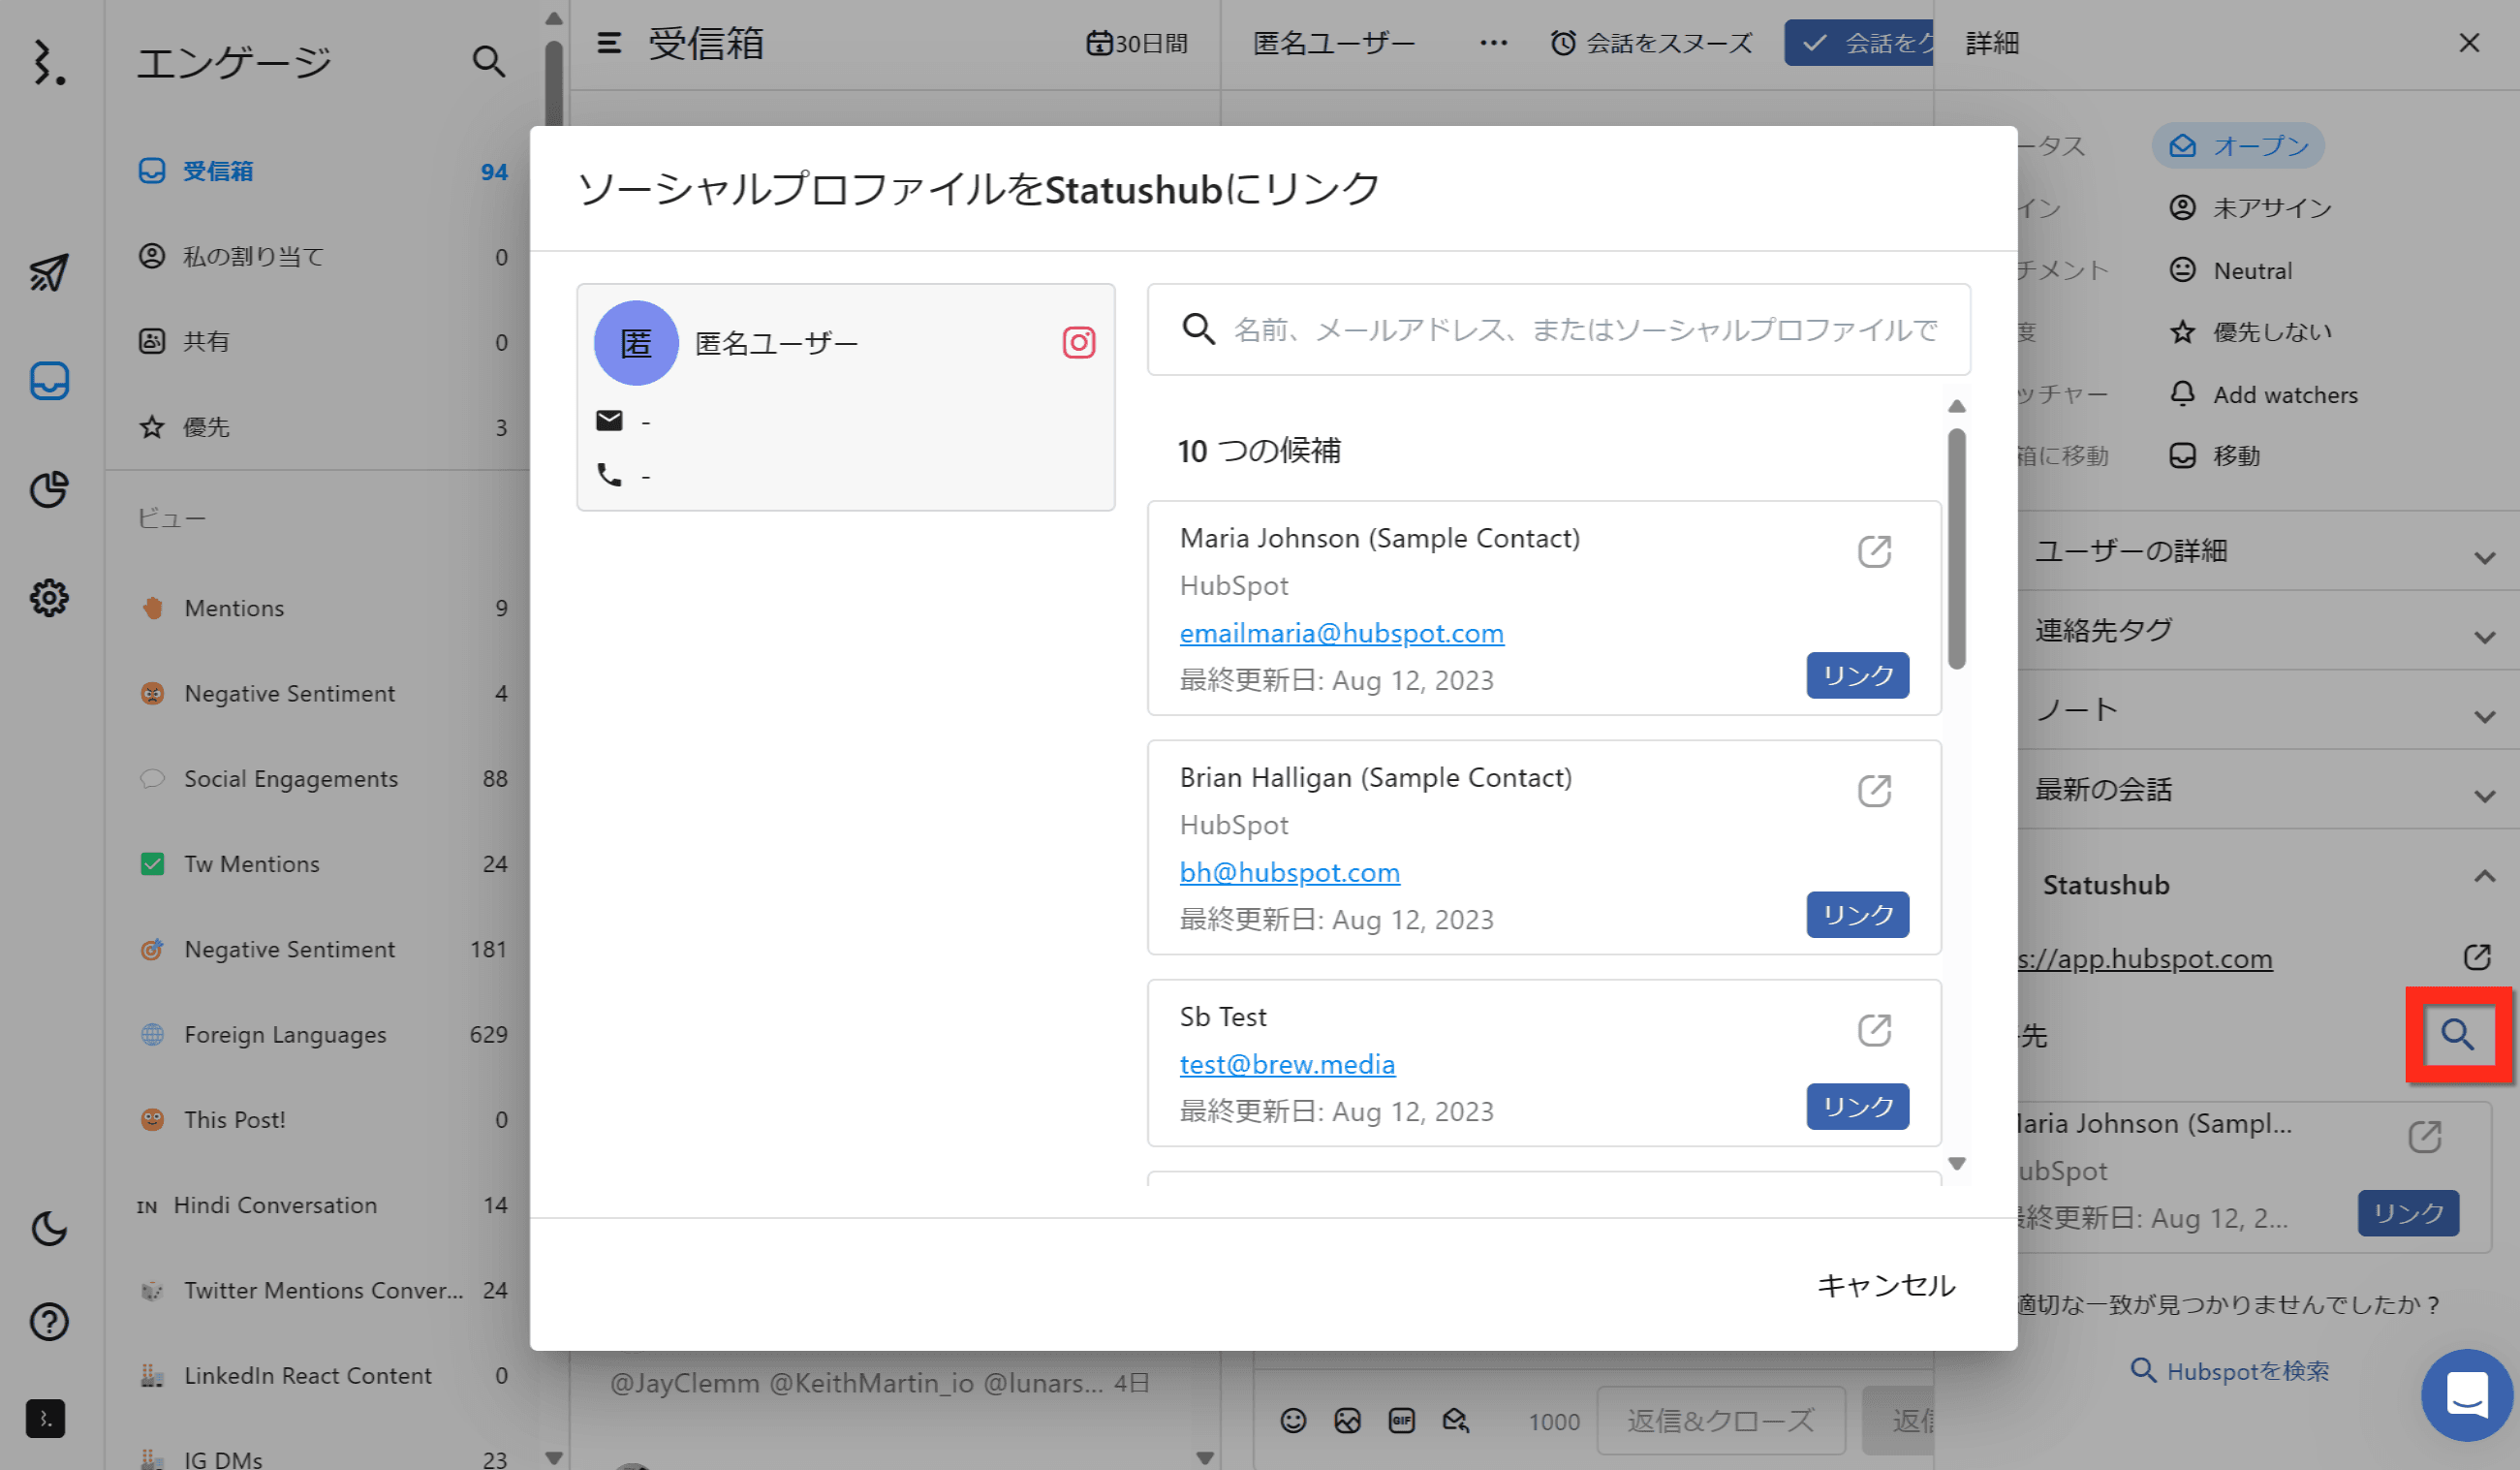2520x1470 pixels.
Task: Open the publish paper plane icon
Action: [49, 272]
